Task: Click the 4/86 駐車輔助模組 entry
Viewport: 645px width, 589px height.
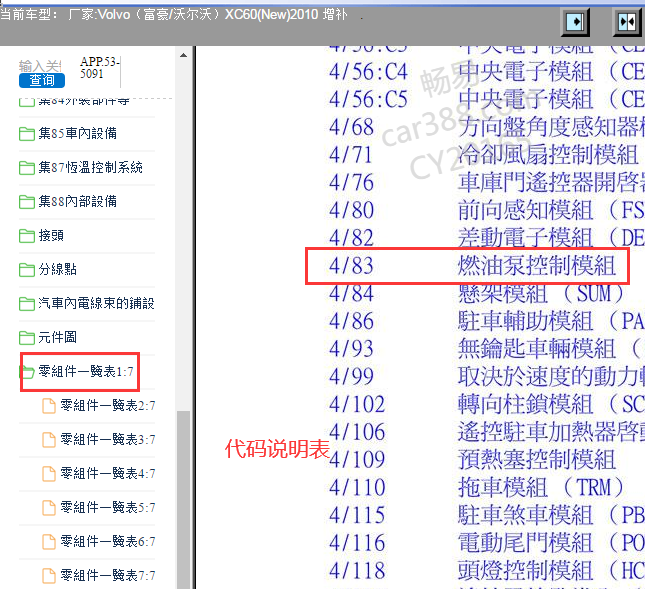Action: click(x=487, y=321)
